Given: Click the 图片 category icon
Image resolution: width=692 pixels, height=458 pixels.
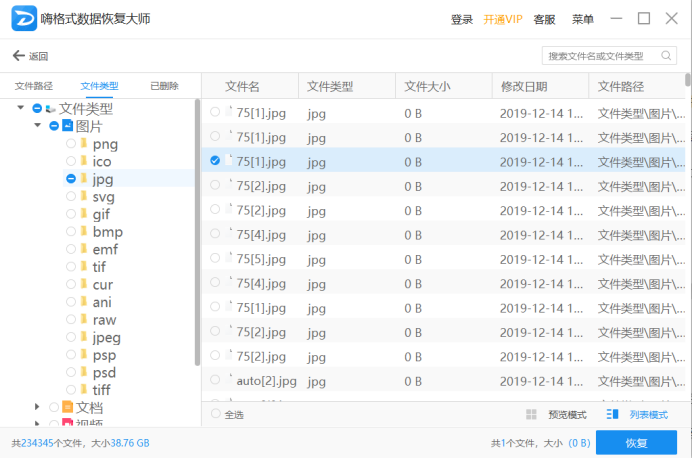Looking at the screenshot, I should point(67,125).
